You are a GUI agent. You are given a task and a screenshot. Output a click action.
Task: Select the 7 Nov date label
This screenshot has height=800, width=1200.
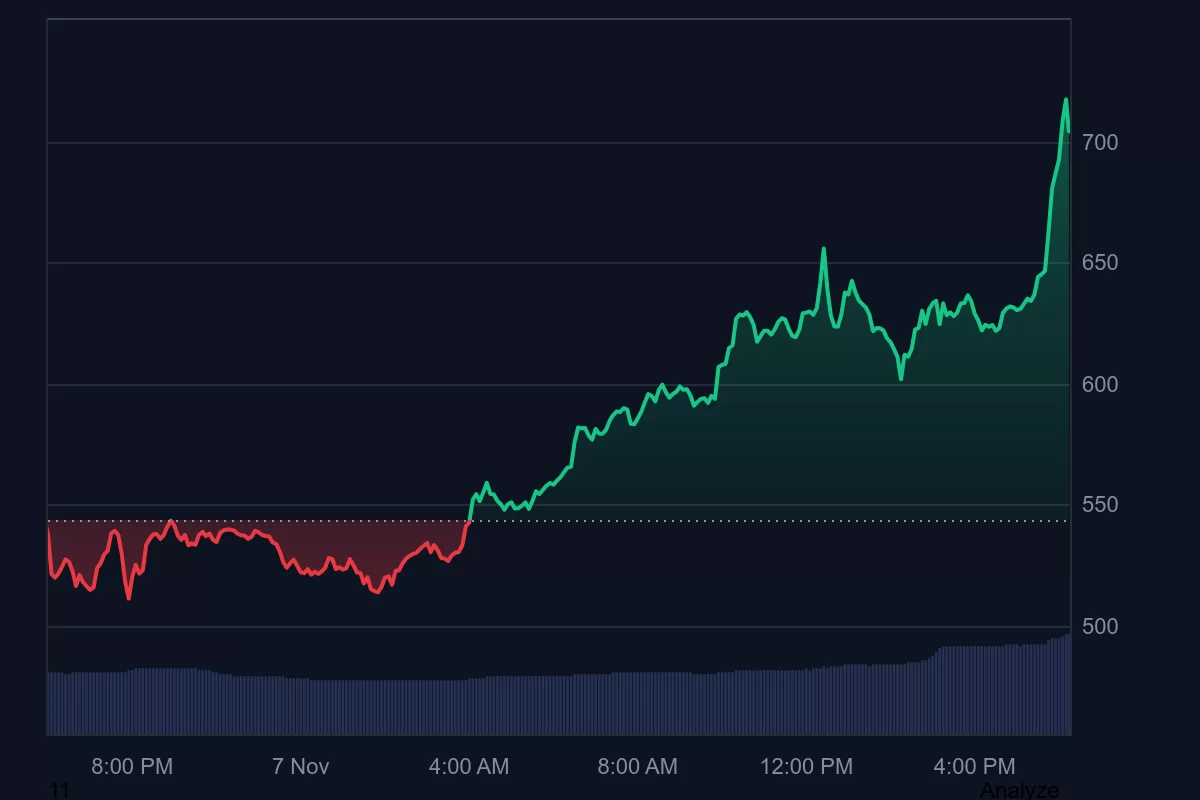click(x=299, y=767)
